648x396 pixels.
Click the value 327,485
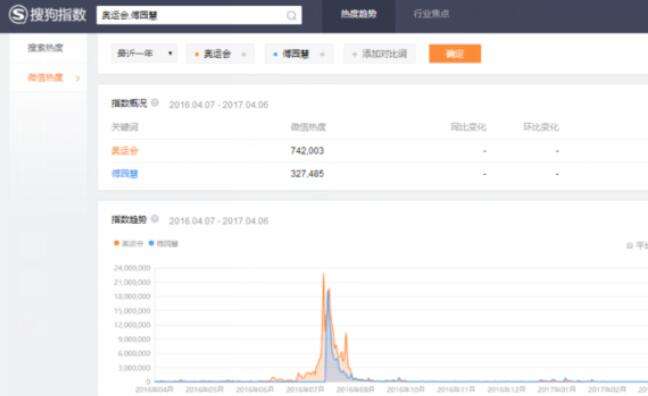pos(307,174)
